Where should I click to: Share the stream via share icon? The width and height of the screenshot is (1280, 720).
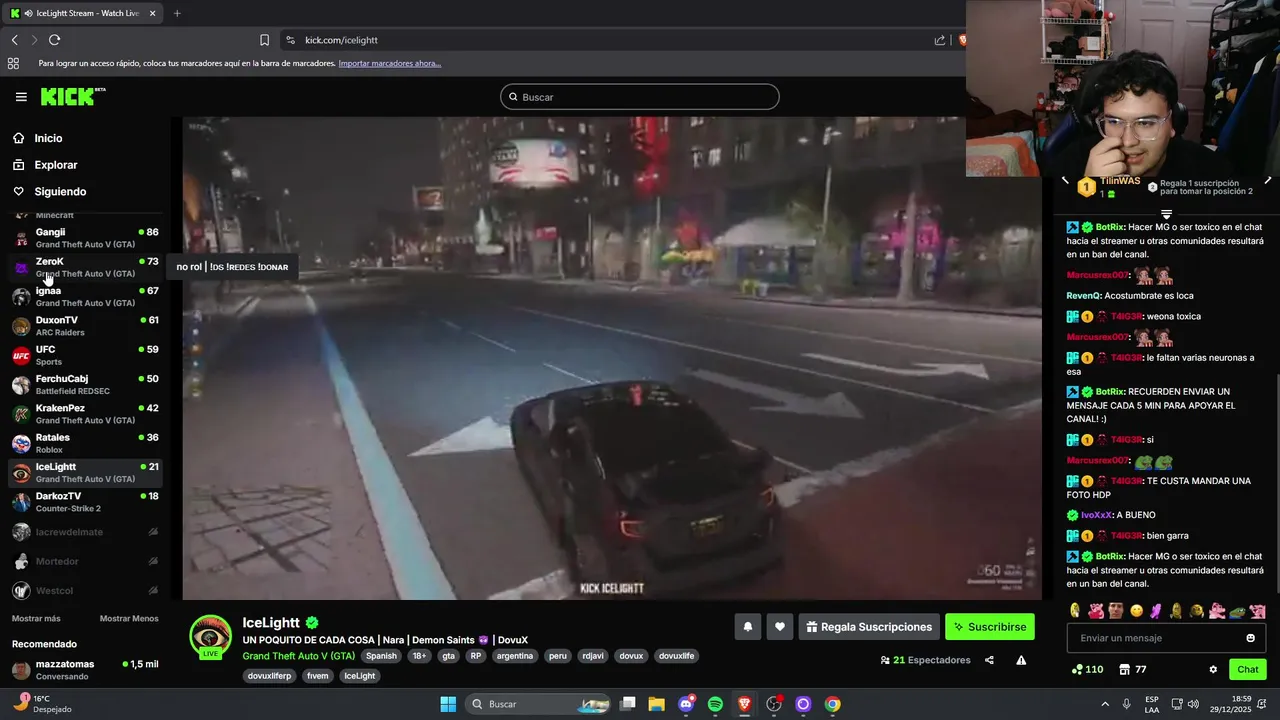click(x=989, y=660)
